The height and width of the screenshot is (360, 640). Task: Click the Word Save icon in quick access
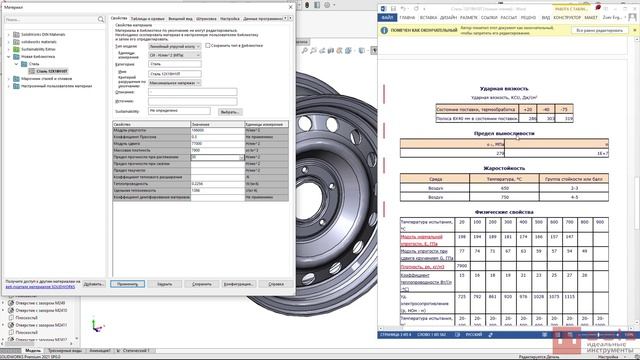pos(393,9)
